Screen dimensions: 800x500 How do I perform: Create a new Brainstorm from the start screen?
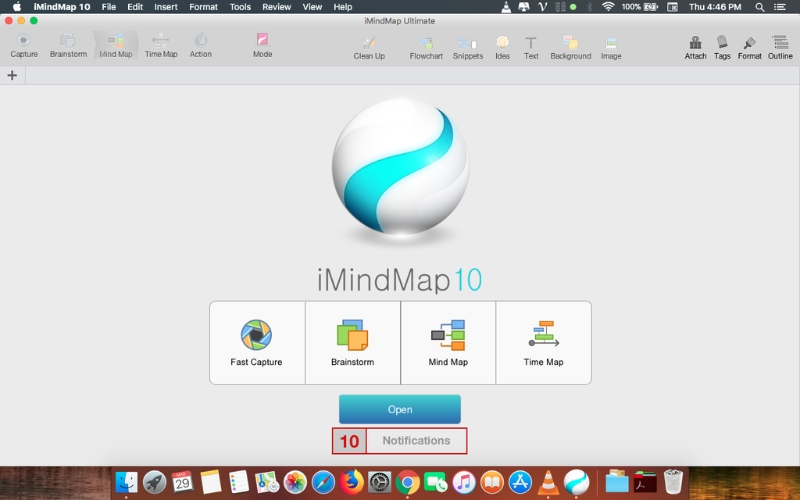point(353,342)
